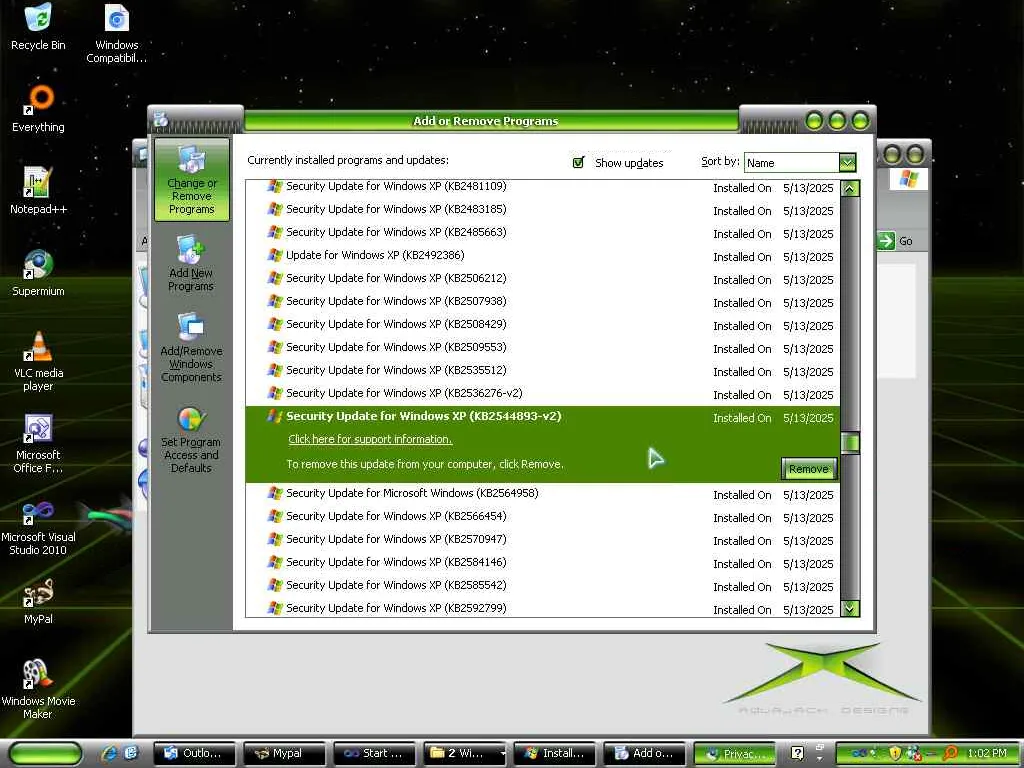This screenshot has height=768, width=1024.
Task: Switch to Outlo... taskbar button
Action: tap(193, 754)
